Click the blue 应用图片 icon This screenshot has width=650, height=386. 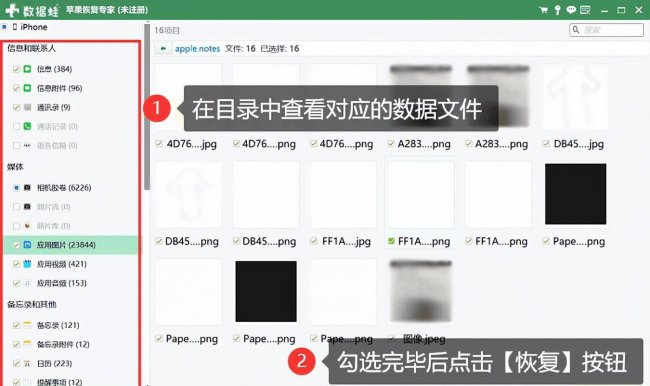click(x=27, y=245)
